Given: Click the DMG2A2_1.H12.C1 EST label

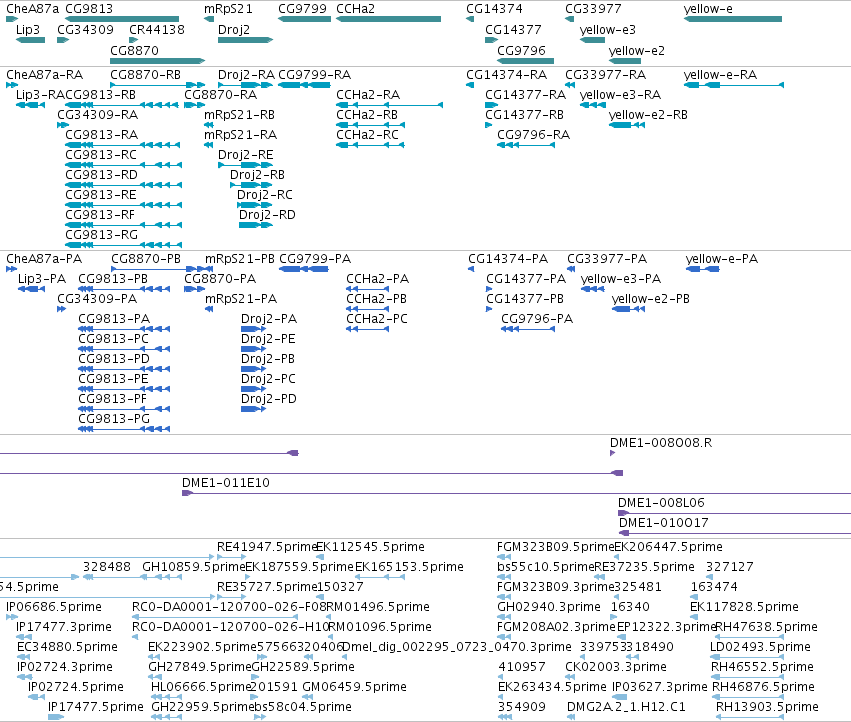Looking at the screenshot, I should coord(626,707).
